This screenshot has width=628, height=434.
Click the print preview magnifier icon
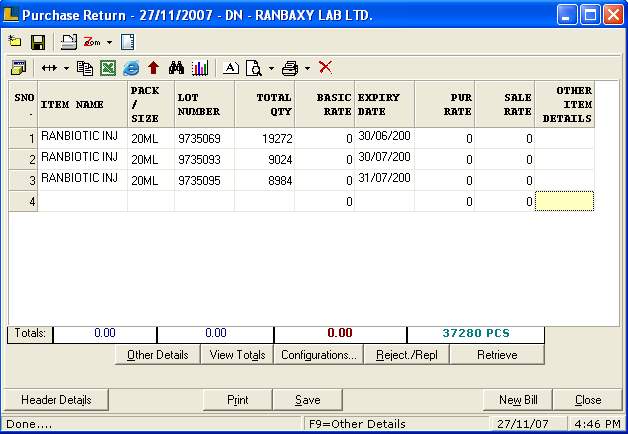coord(254,68)
